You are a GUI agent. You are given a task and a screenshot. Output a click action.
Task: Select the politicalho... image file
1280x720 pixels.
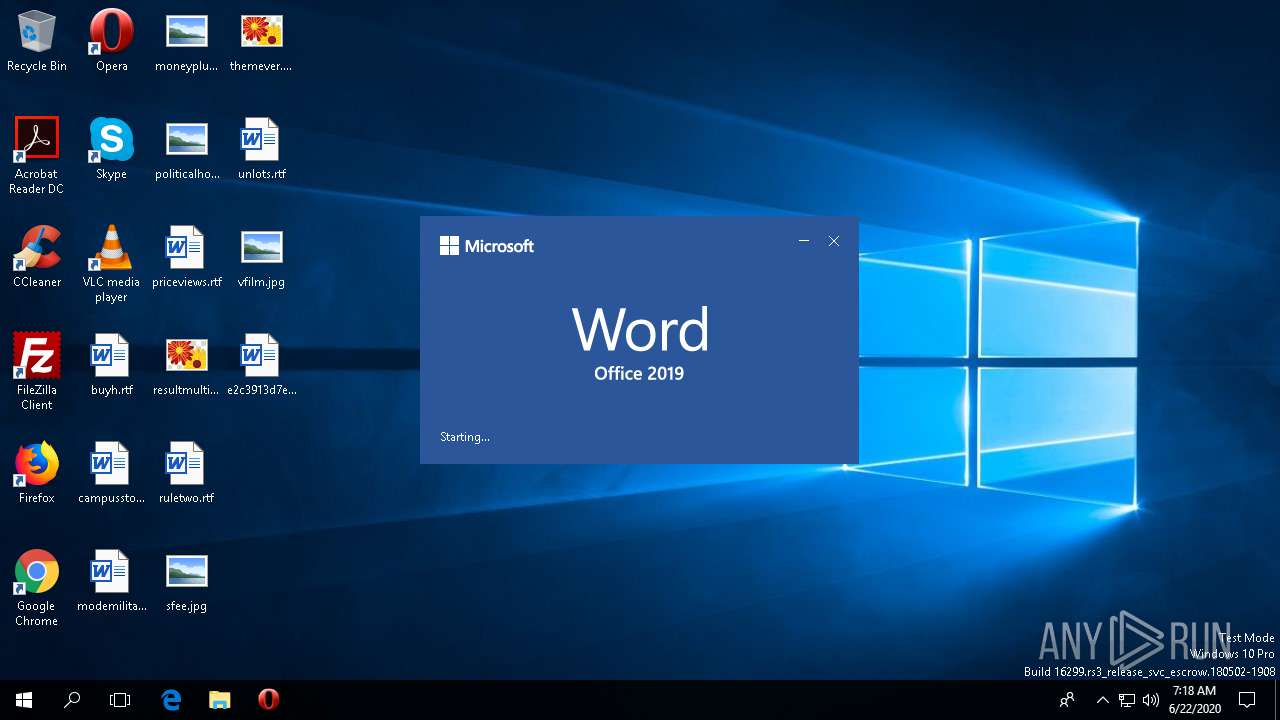(187, 149)
